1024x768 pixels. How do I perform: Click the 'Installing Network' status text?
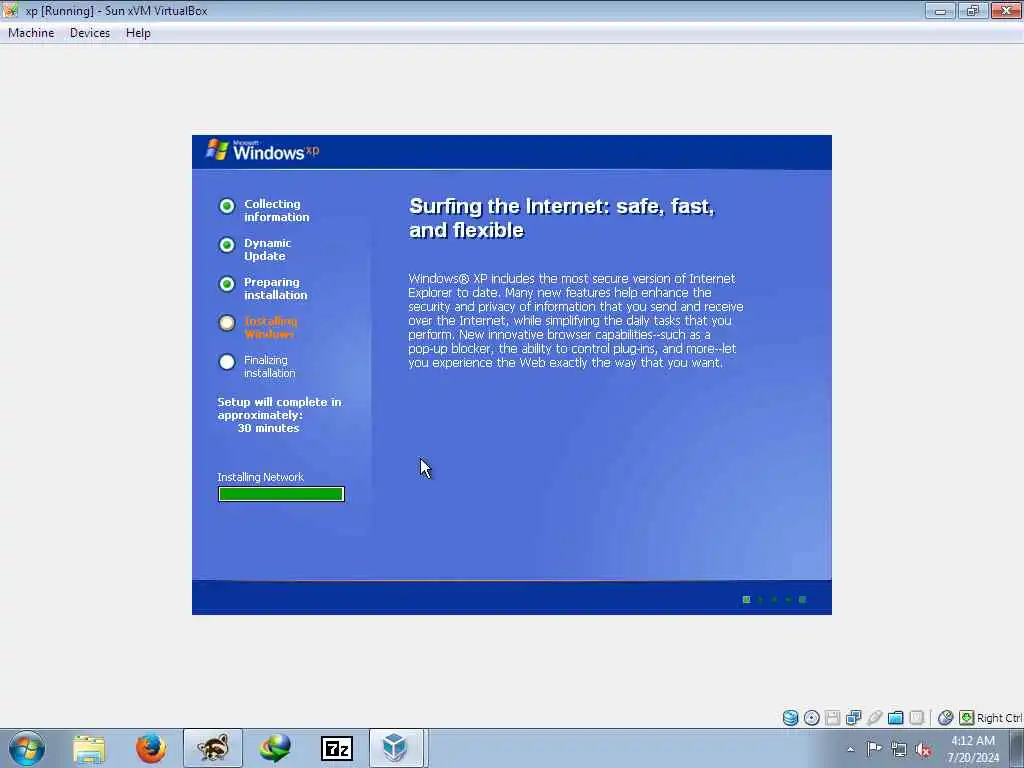260,477
